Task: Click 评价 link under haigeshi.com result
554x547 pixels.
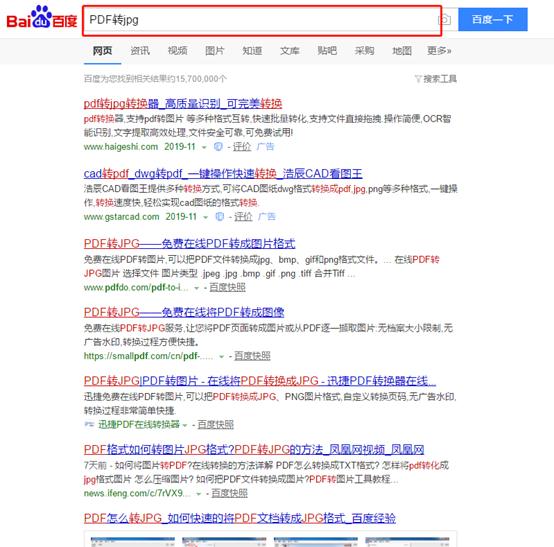Action: [242, 147]
